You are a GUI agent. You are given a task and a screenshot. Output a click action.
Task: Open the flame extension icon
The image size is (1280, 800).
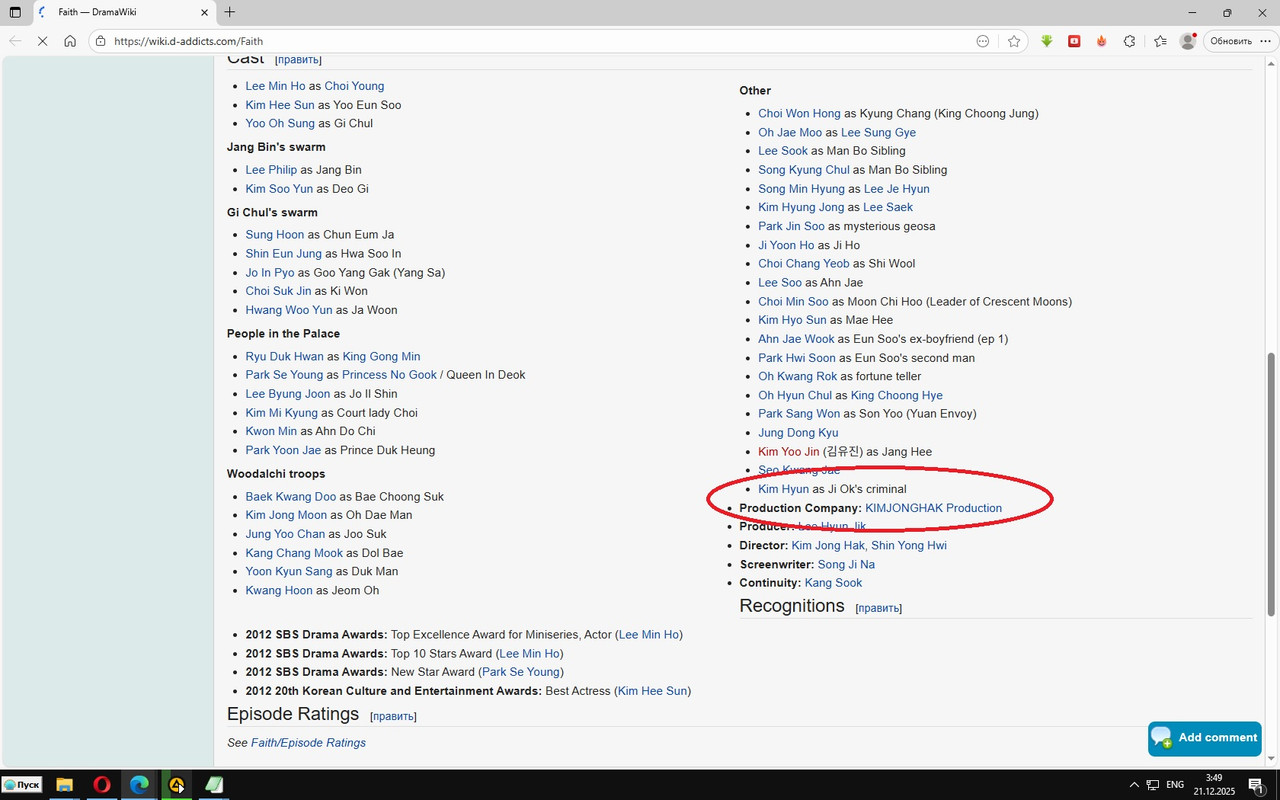tap(1102, 41)
